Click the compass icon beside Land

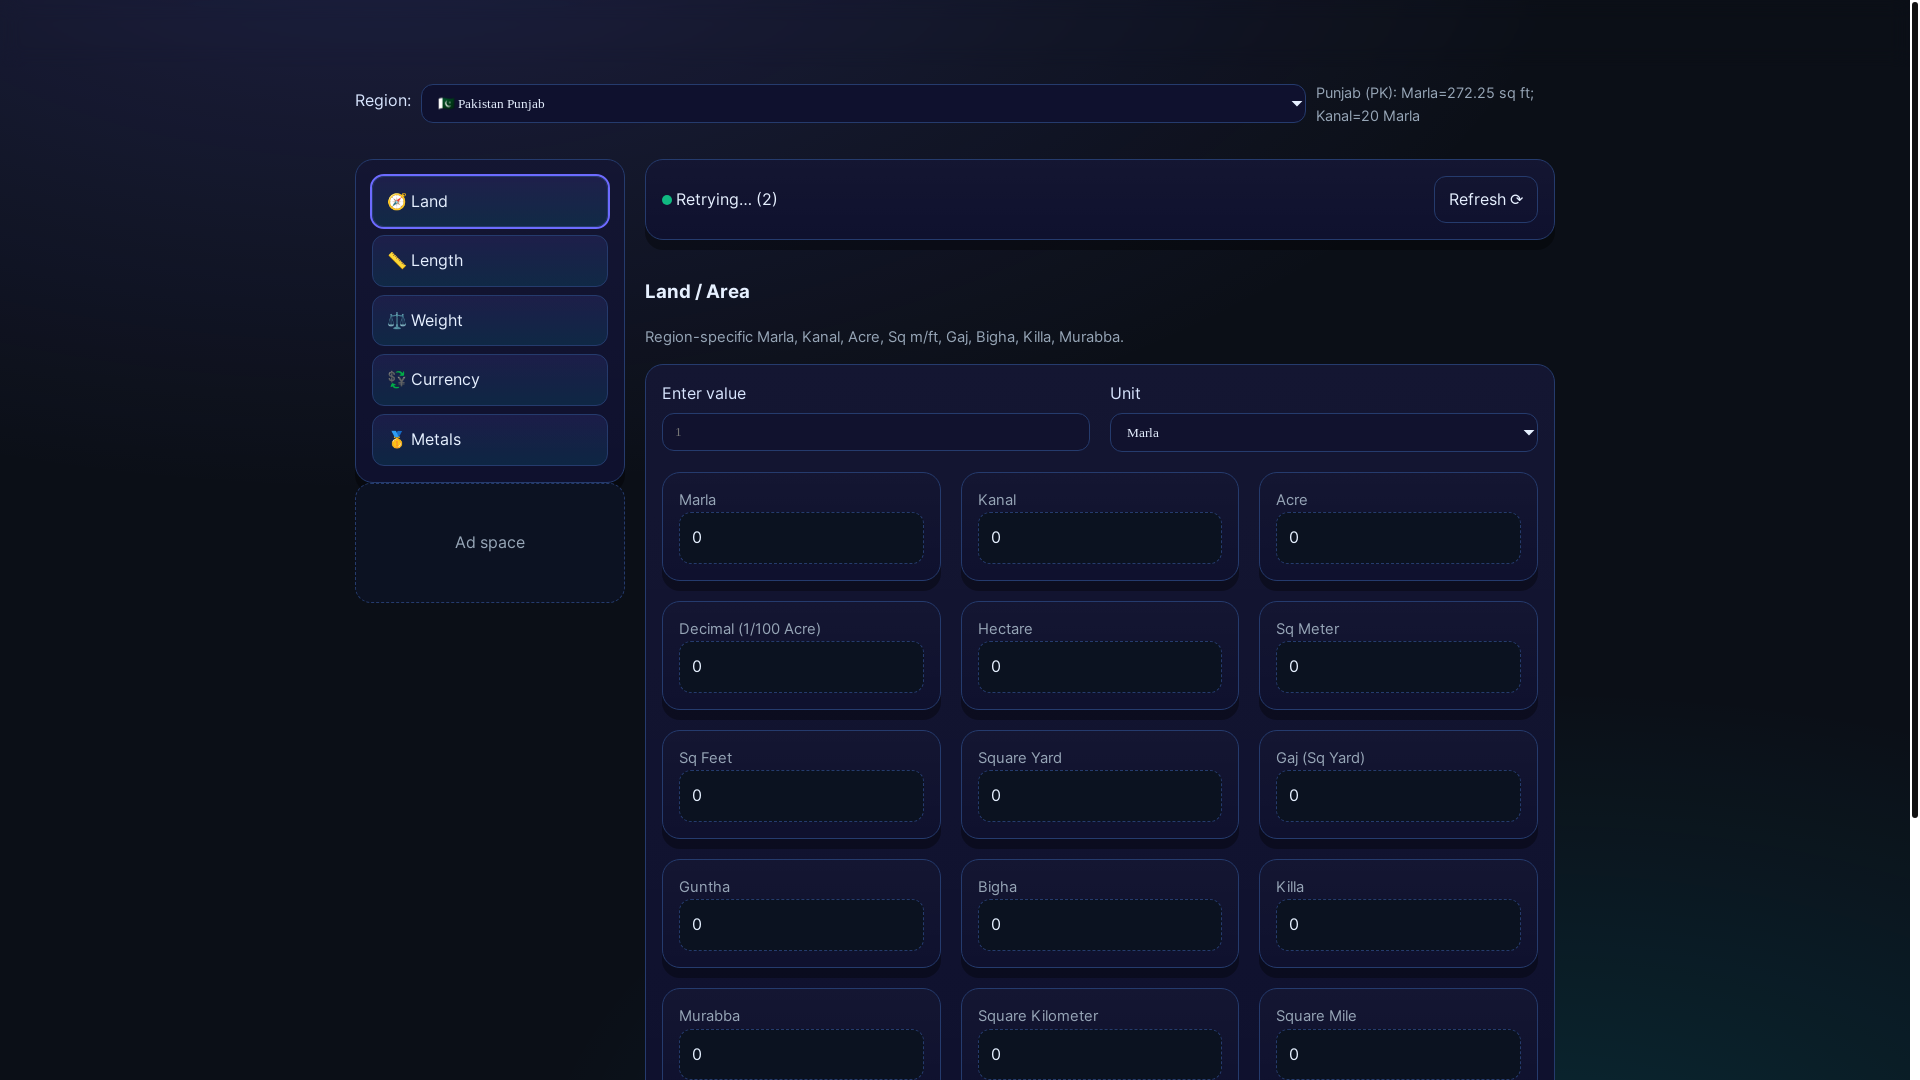click(x=396, y=202)
